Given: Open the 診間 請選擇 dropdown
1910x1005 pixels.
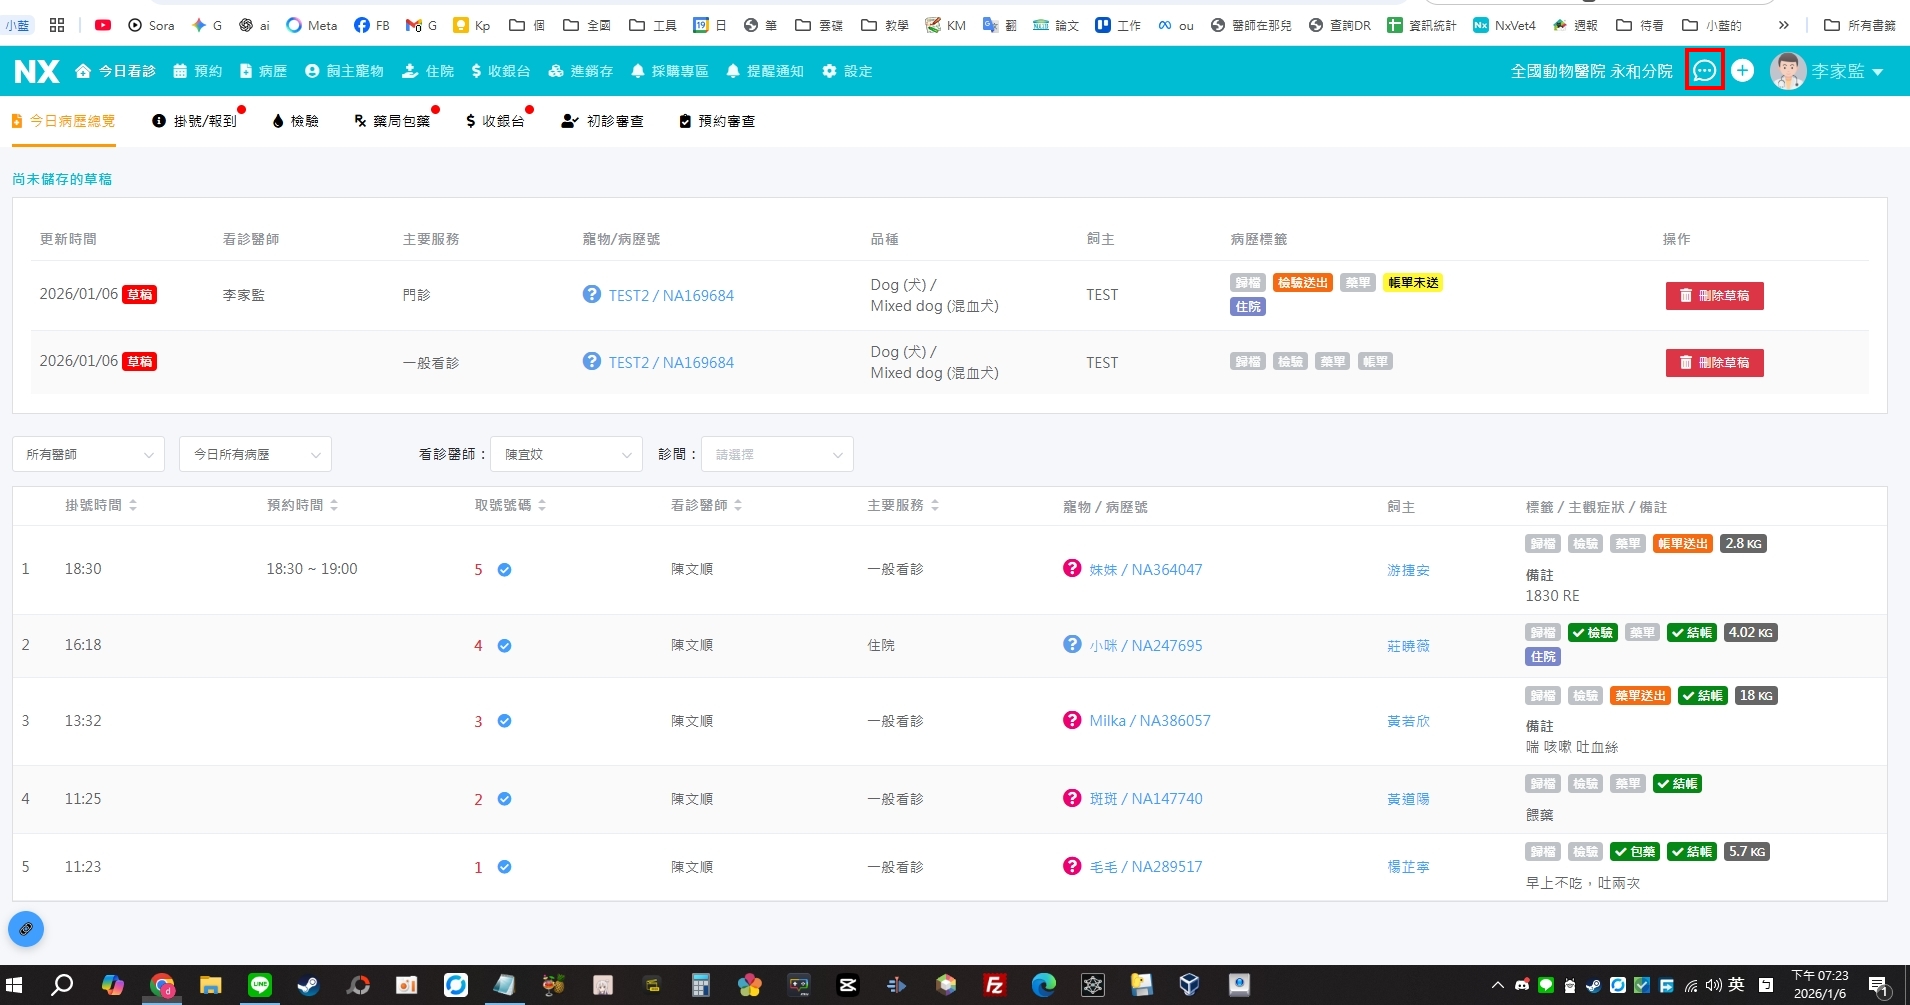Looking at the screenshot, I should pyautogui.click(x=777, y=454).
